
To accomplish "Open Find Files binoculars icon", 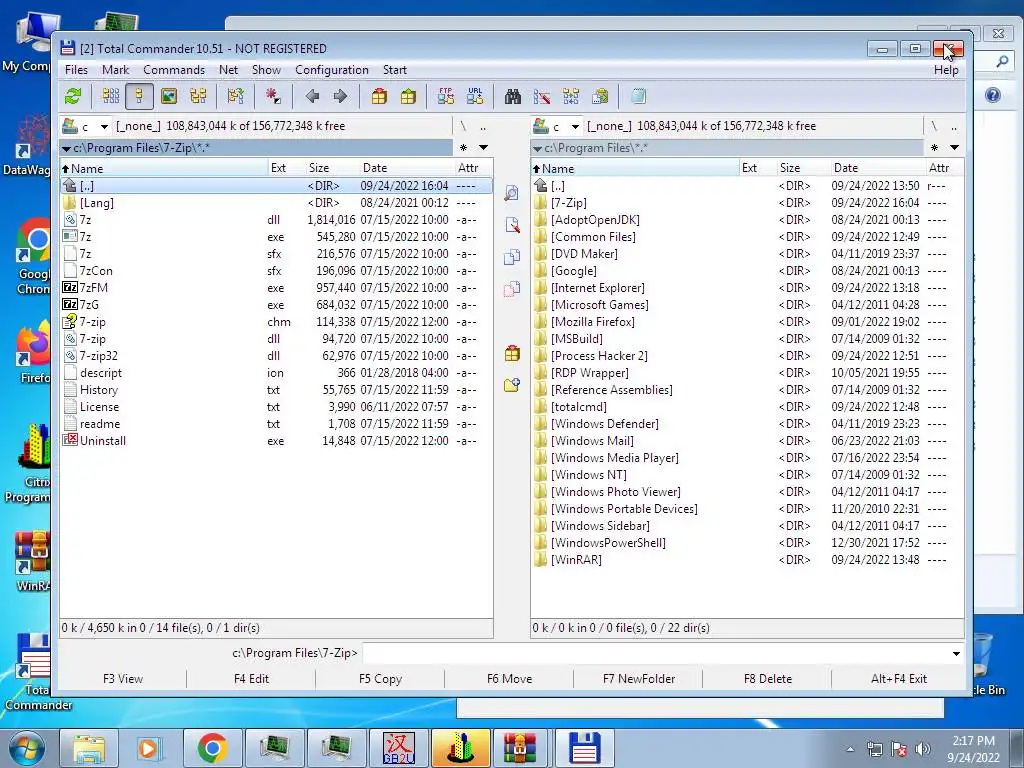I will tap(513, 97).
